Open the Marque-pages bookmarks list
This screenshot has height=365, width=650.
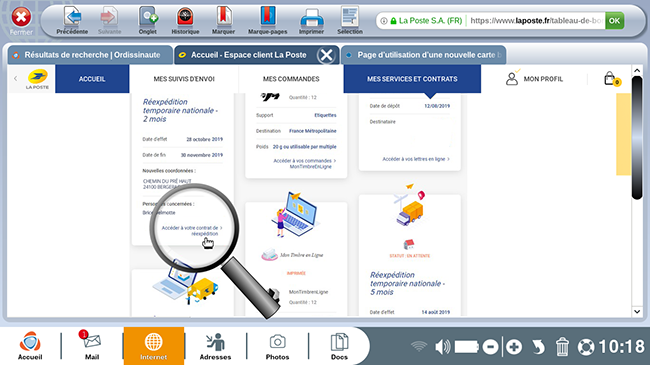point(267,20)
